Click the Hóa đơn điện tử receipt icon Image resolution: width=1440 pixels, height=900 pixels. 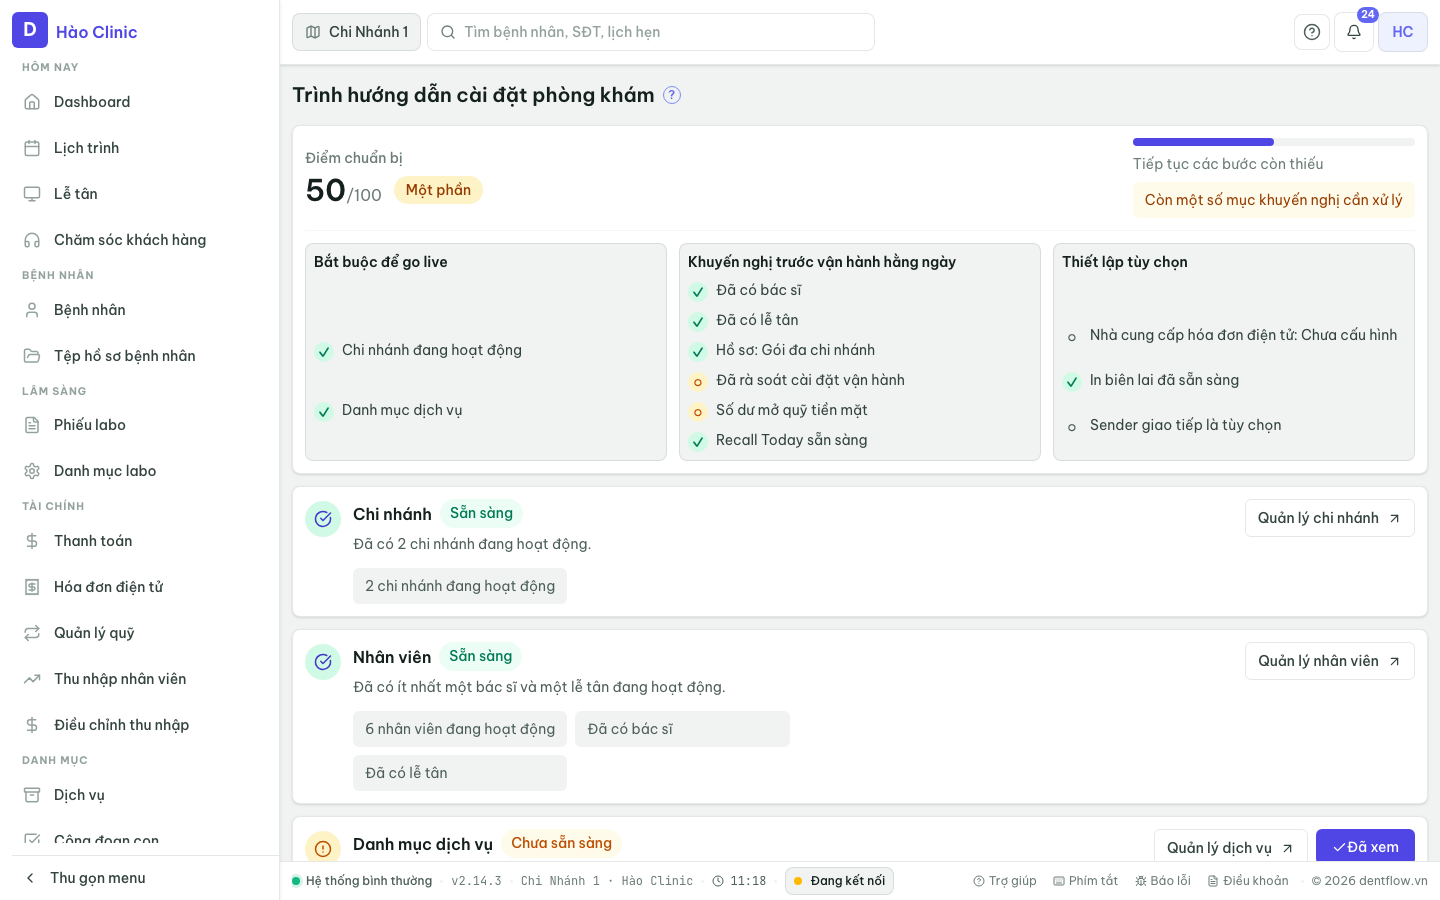tap(32, 587)
